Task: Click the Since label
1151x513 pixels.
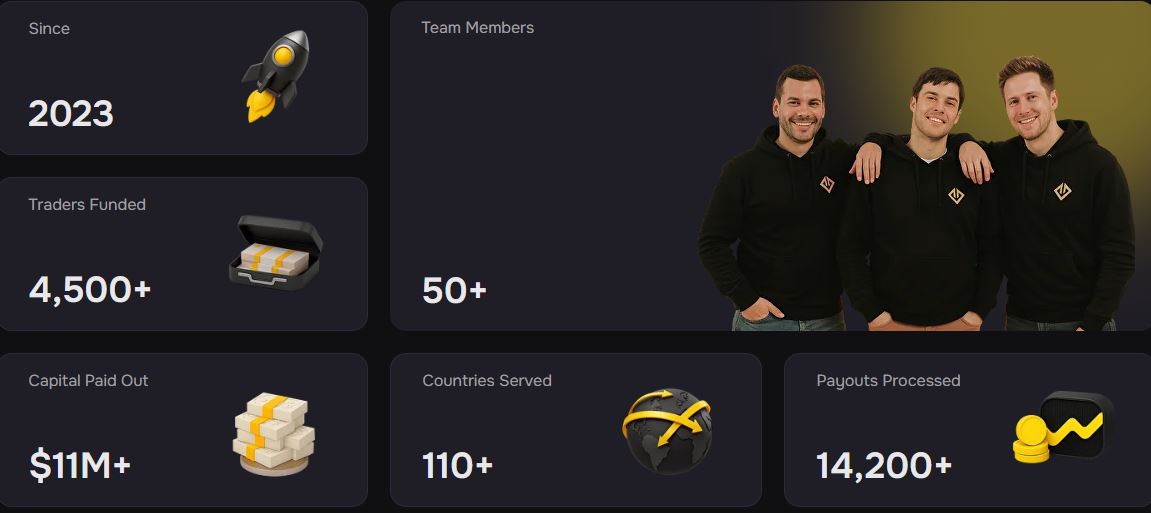Action: tap(49, 28)
